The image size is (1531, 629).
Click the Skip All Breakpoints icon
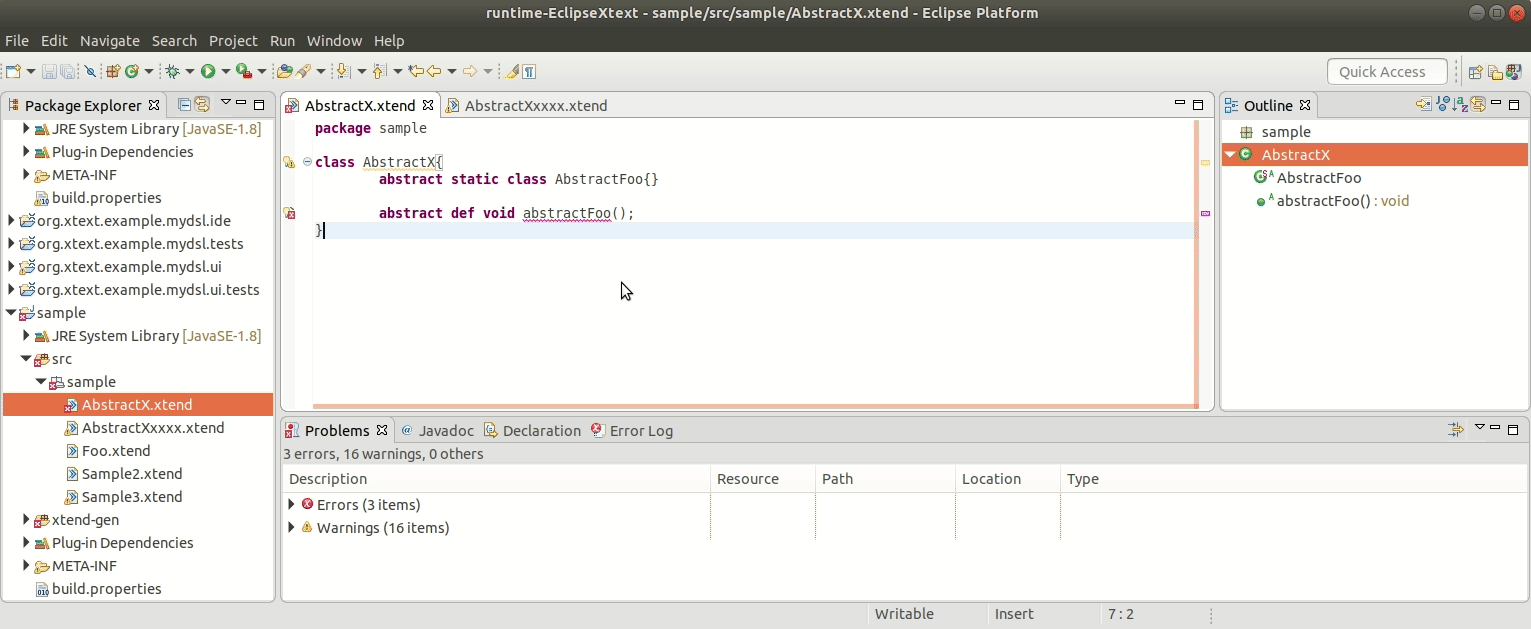point(90,71)
